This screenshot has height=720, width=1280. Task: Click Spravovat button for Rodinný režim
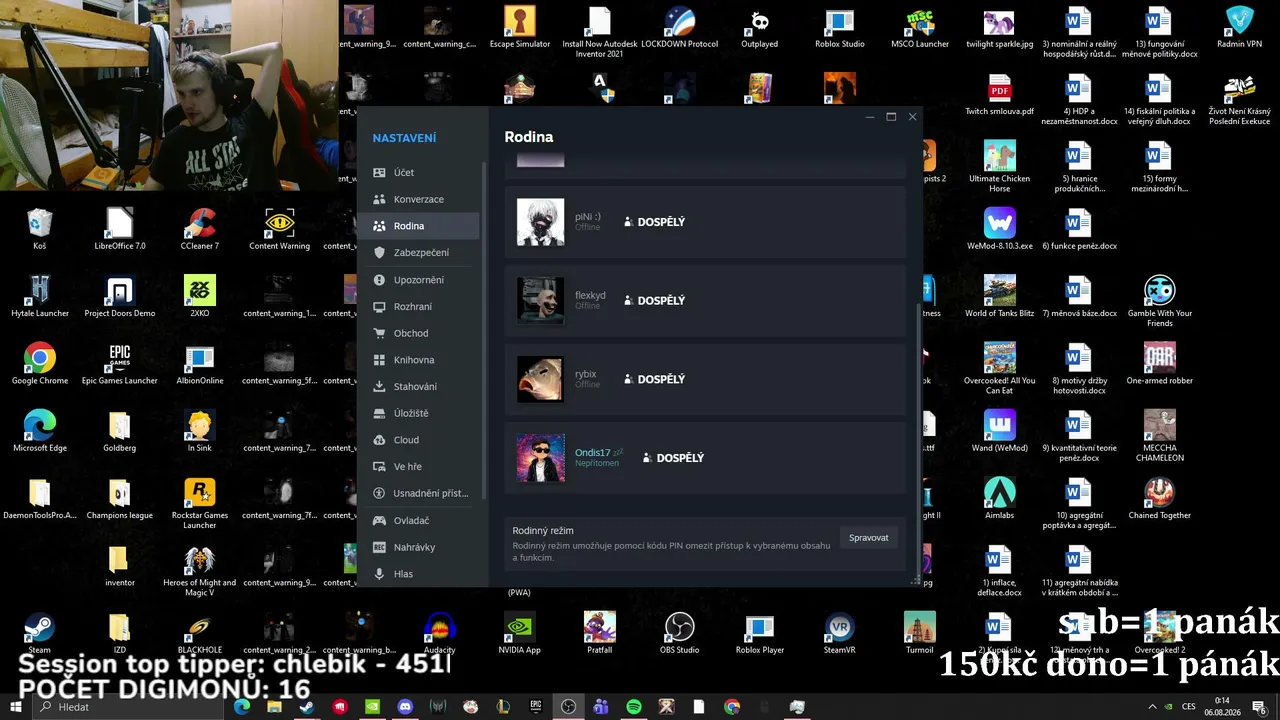[868, 538]
